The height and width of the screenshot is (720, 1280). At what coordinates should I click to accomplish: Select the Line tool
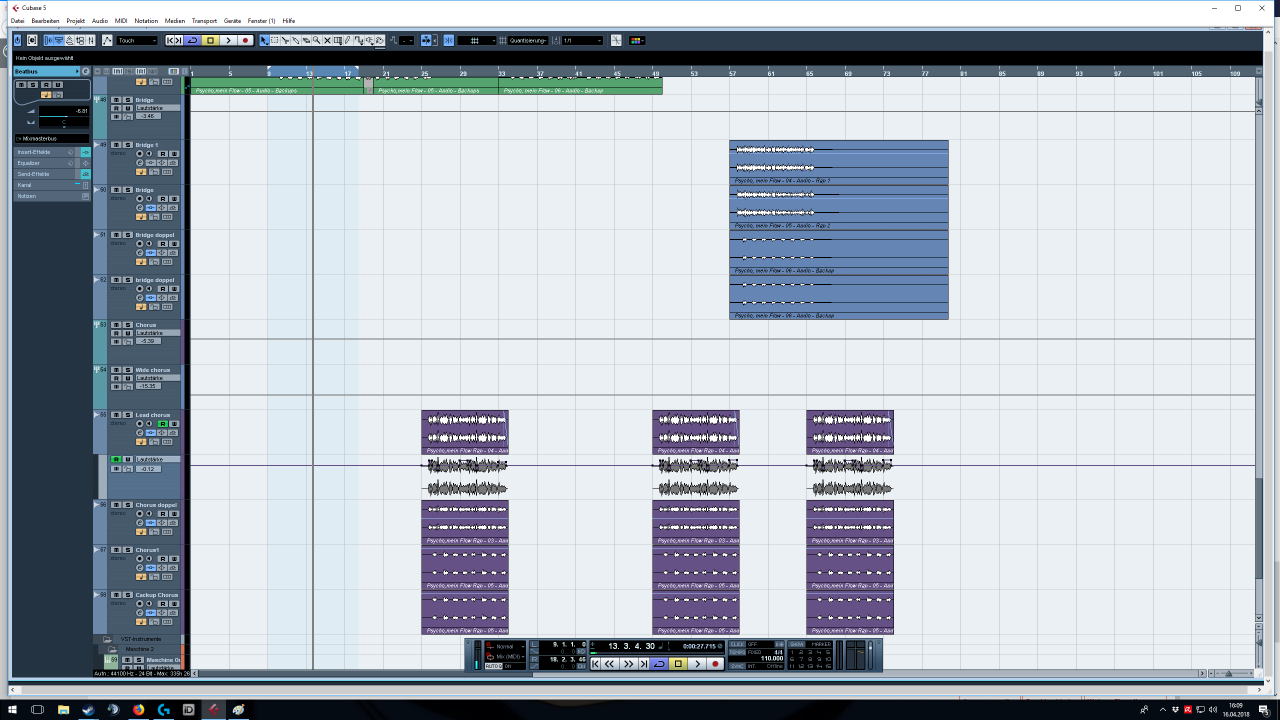(x=358, y=40)
